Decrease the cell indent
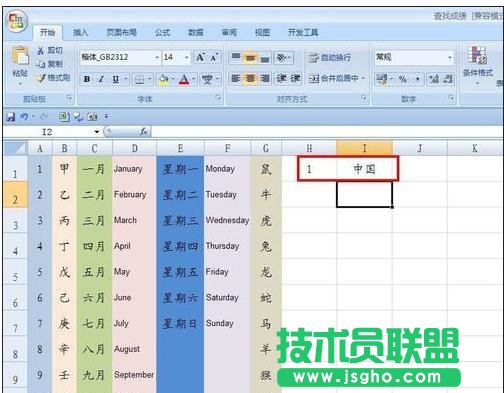 click(x=281, y=78)
